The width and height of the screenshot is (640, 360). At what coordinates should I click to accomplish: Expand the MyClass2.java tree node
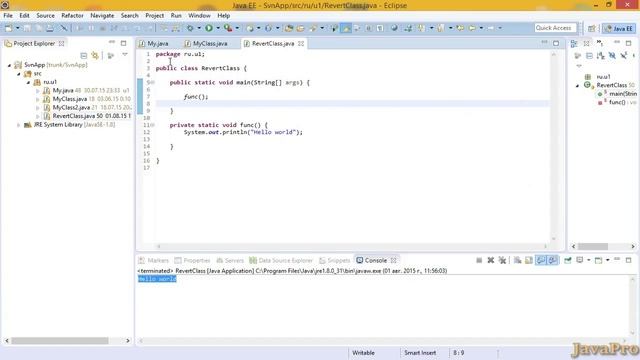tap(38, 108)
